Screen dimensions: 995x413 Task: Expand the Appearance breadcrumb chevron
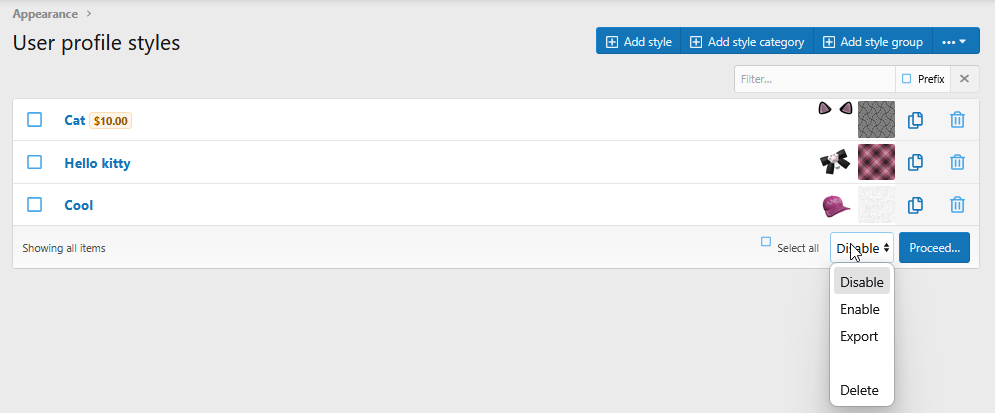(88, 13)
